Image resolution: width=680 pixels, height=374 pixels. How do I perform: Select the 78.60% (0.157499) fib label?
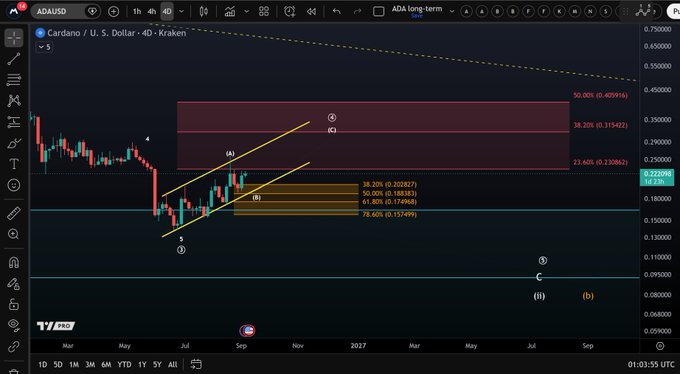[389, 214]
